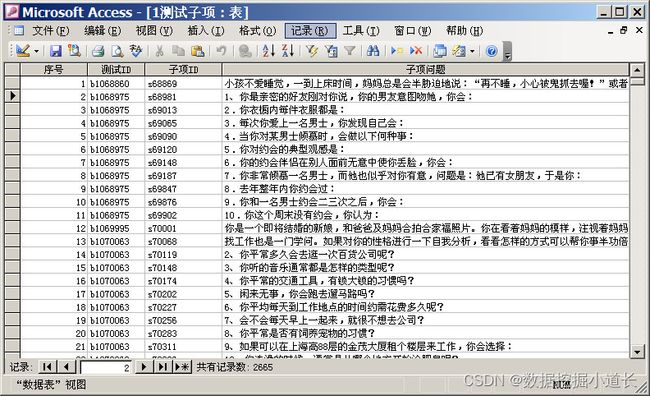This screenshot has height=396, width=650.
Task: Open Print Preview icon
Action: click(x=117, y=51)
